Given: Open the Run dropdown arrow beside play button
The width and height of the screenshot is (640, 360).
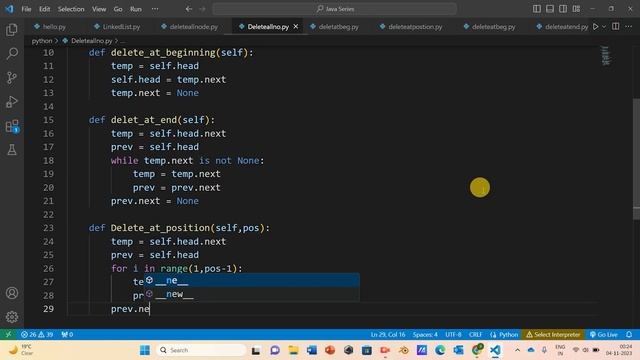Looking at the screenshot, I should click(604, 27).
